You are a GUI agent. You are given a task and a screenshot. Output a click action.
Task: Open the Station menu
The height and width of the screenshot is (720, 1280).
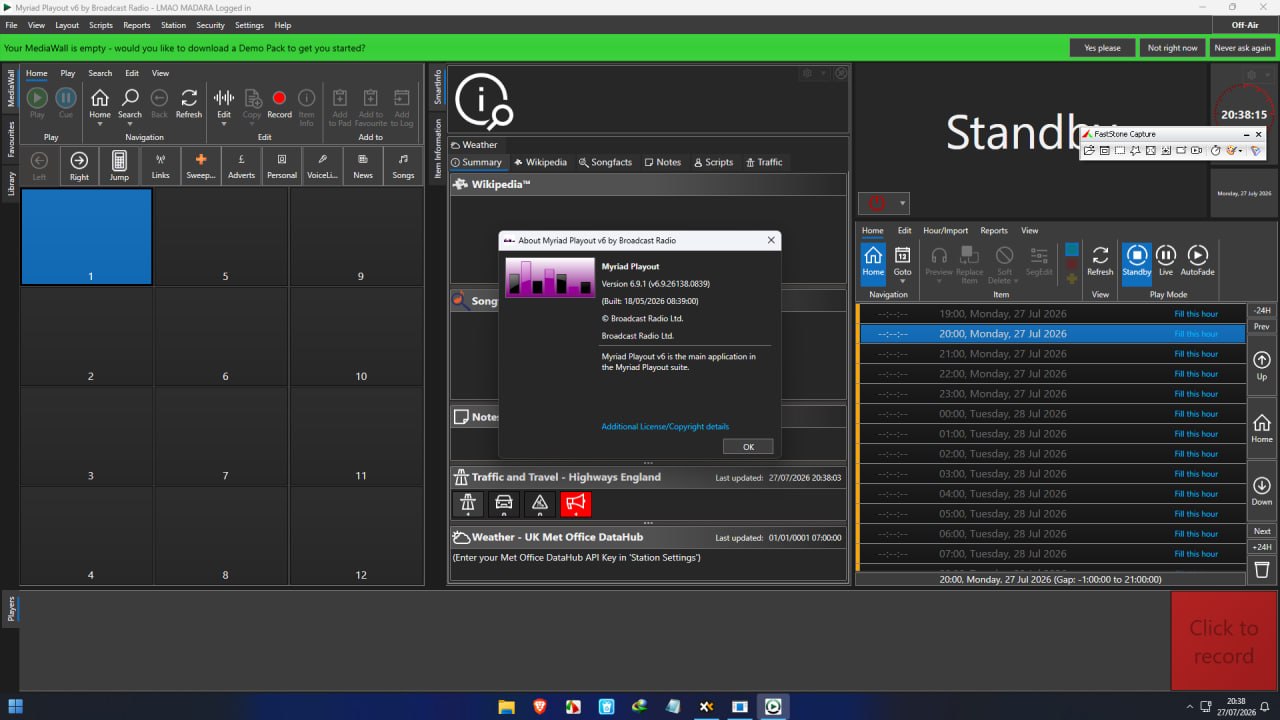coord(173,25)
